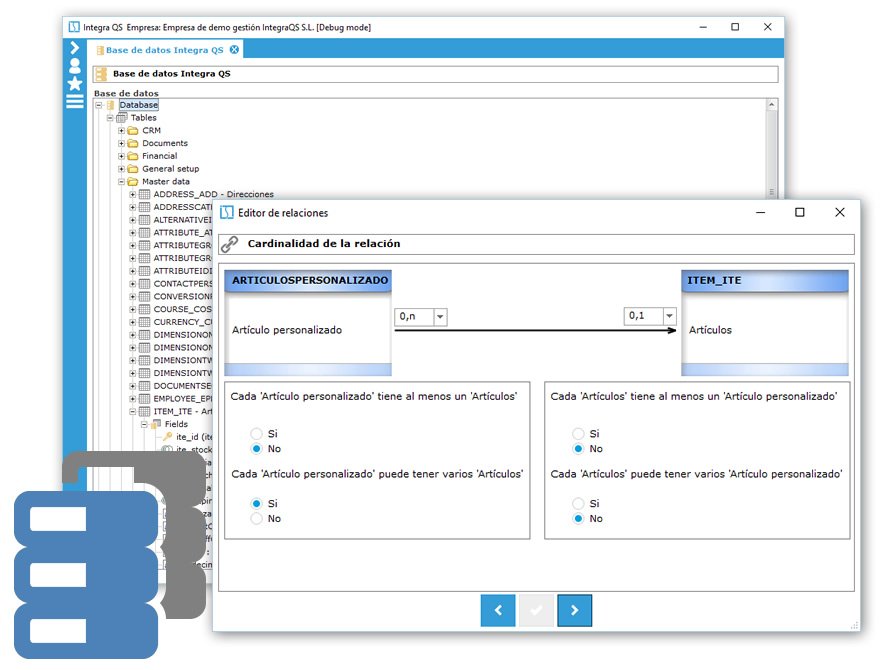Select the 'Fields' node label under ITEM_ITE
The width and height of the screenshot is (881, 670).
point(176,424)
